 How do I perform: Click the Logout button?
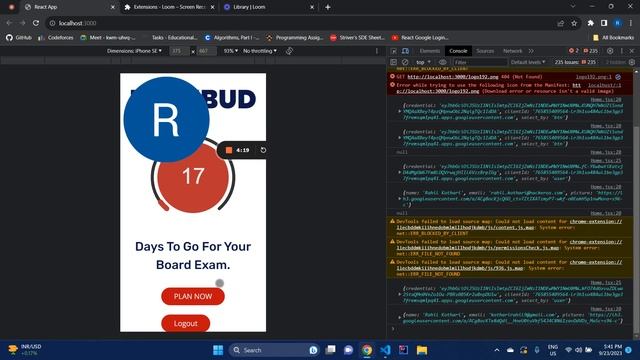click(186, 323)
